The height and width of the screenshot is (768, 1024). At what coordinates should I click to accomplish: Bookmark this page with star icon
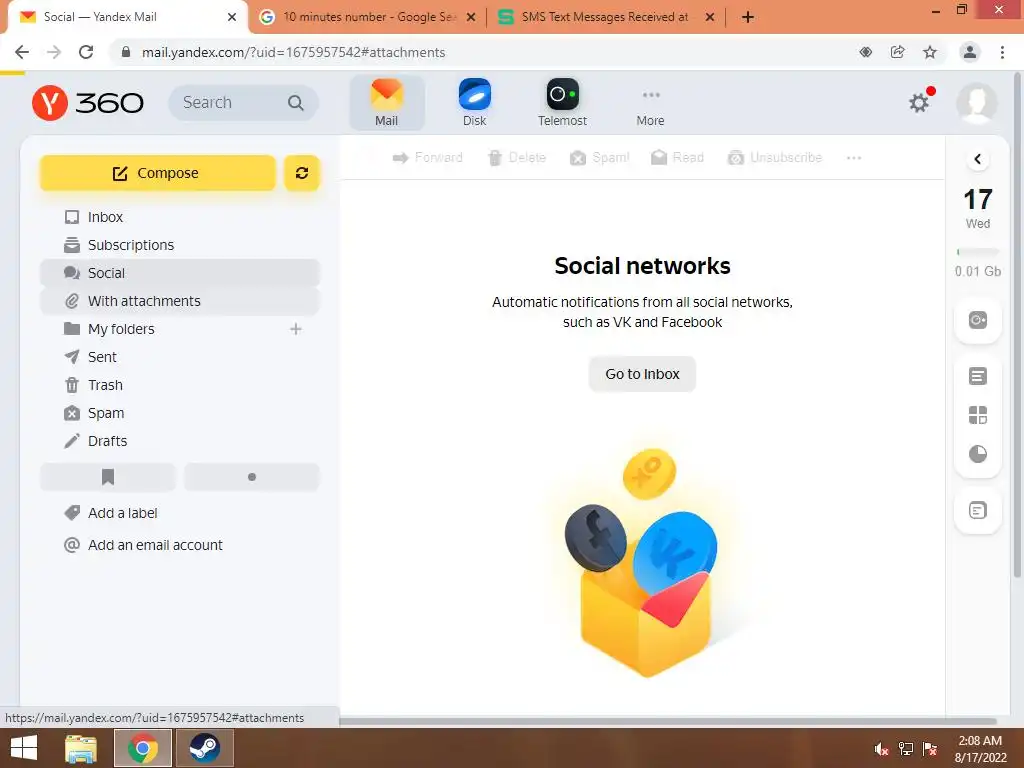pos(930,52)
